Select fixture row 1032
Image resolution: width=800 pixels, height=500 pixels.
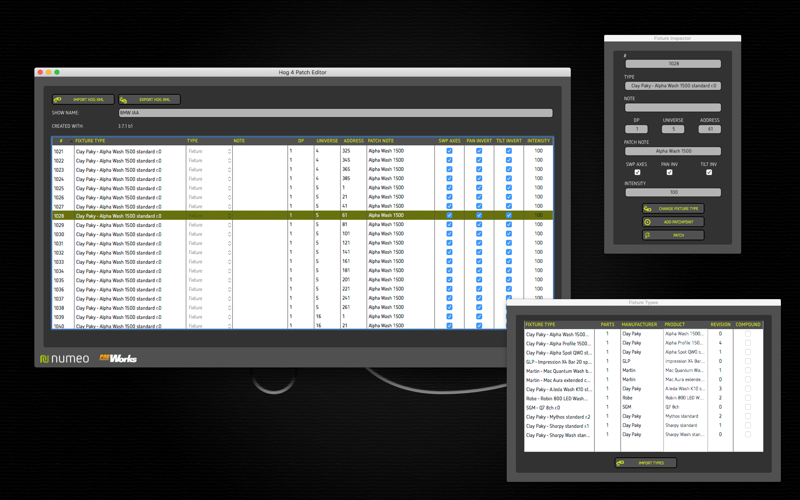pos(303,252)
